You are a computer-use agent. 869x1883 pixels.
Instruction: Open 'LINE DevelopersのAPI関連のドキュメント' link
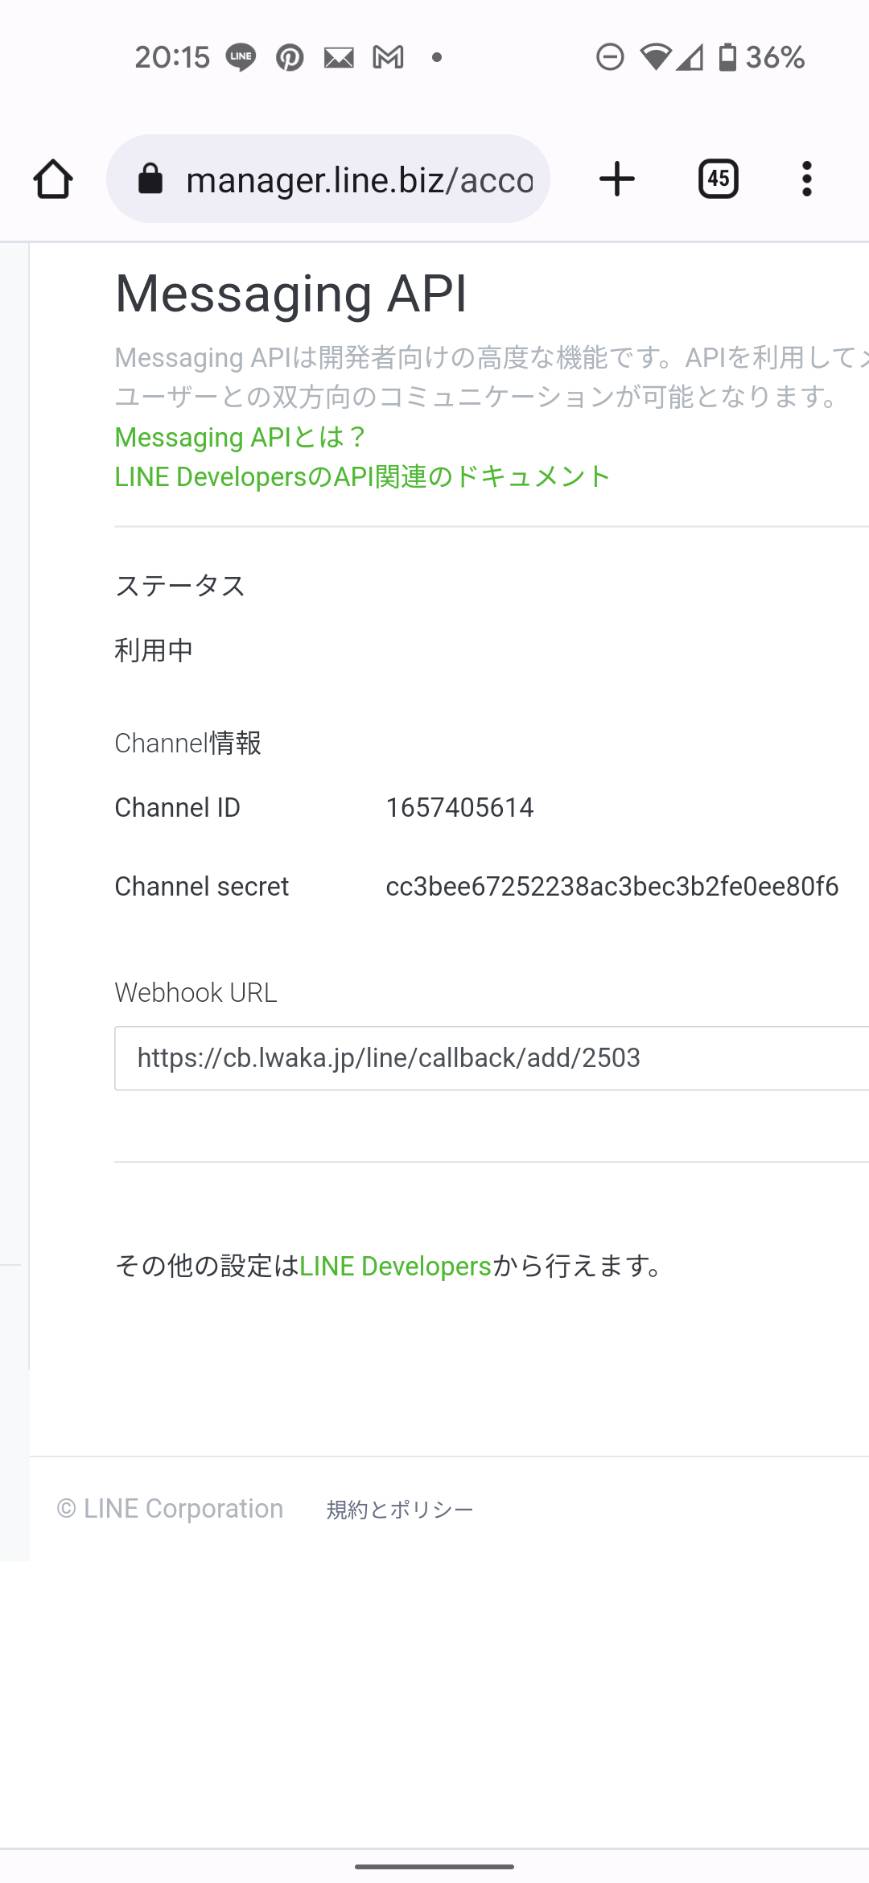(362, 477)
